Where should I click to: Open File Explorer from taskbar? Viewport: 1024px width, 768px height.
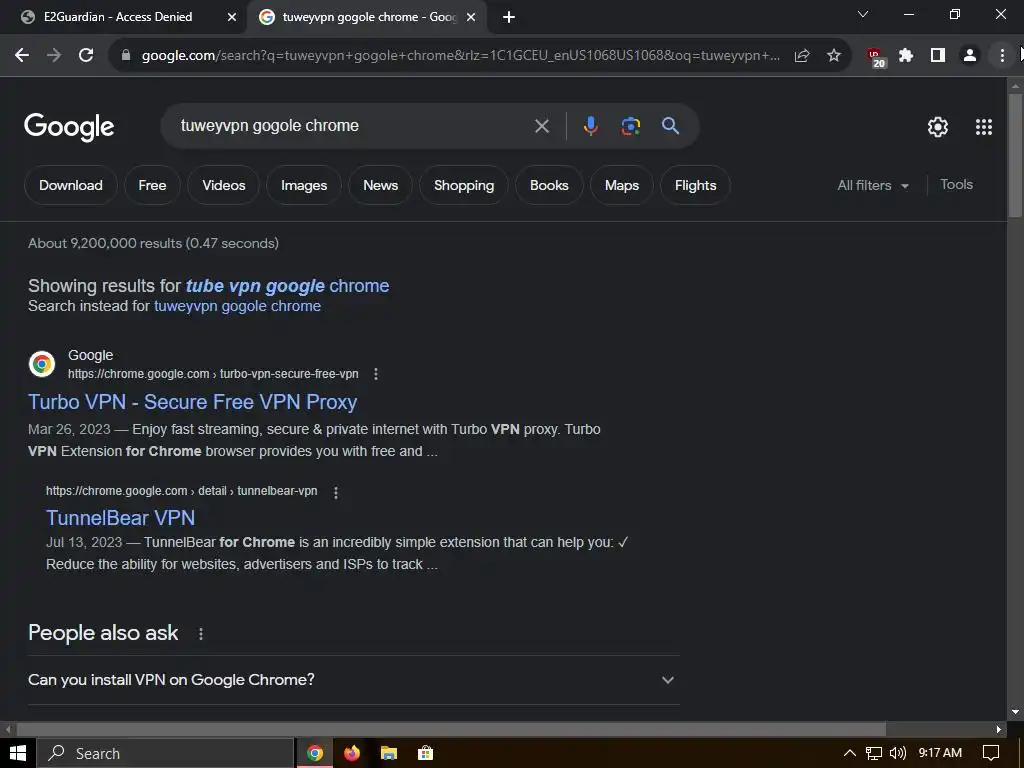coord(389,753)
